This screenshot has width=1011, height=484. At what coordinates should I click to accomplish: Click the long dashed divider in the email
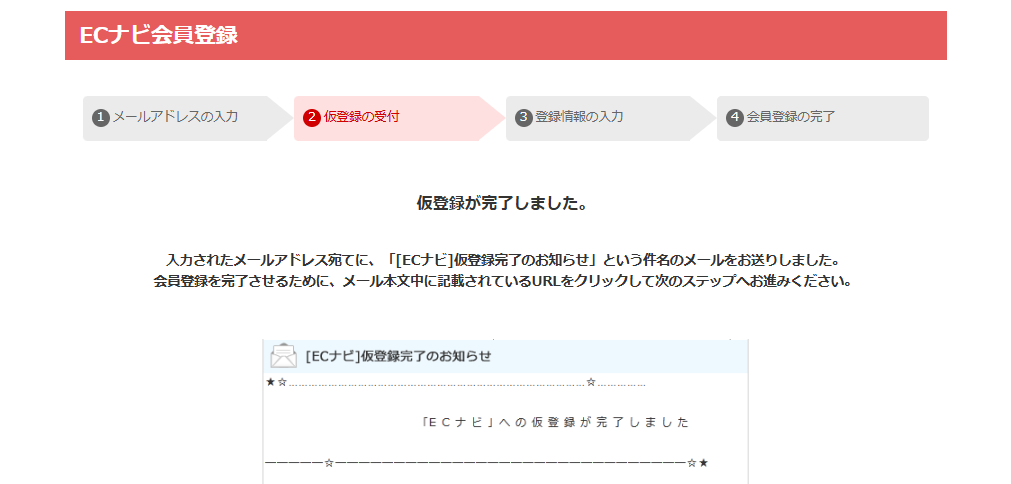510,463
